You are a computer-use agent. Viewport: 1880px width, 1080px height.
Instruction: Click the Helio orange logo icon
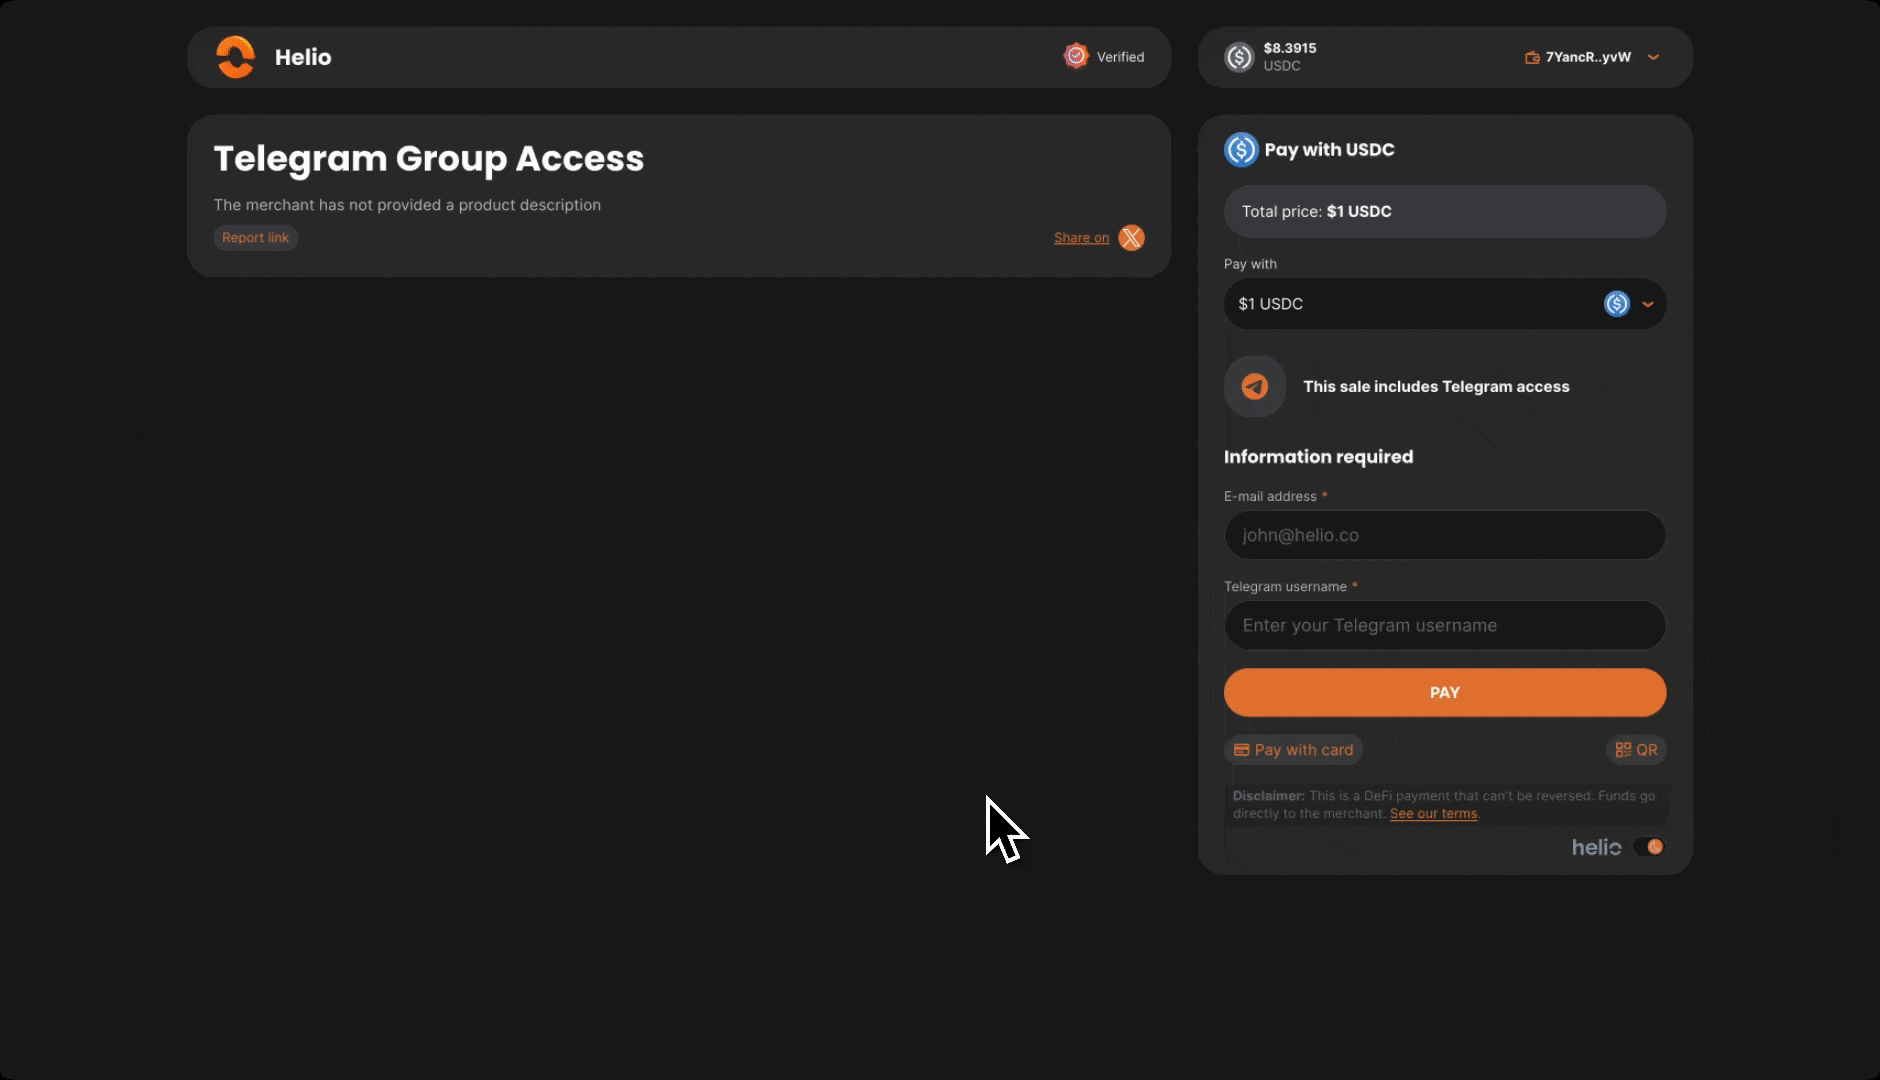[x=236, y=57]
